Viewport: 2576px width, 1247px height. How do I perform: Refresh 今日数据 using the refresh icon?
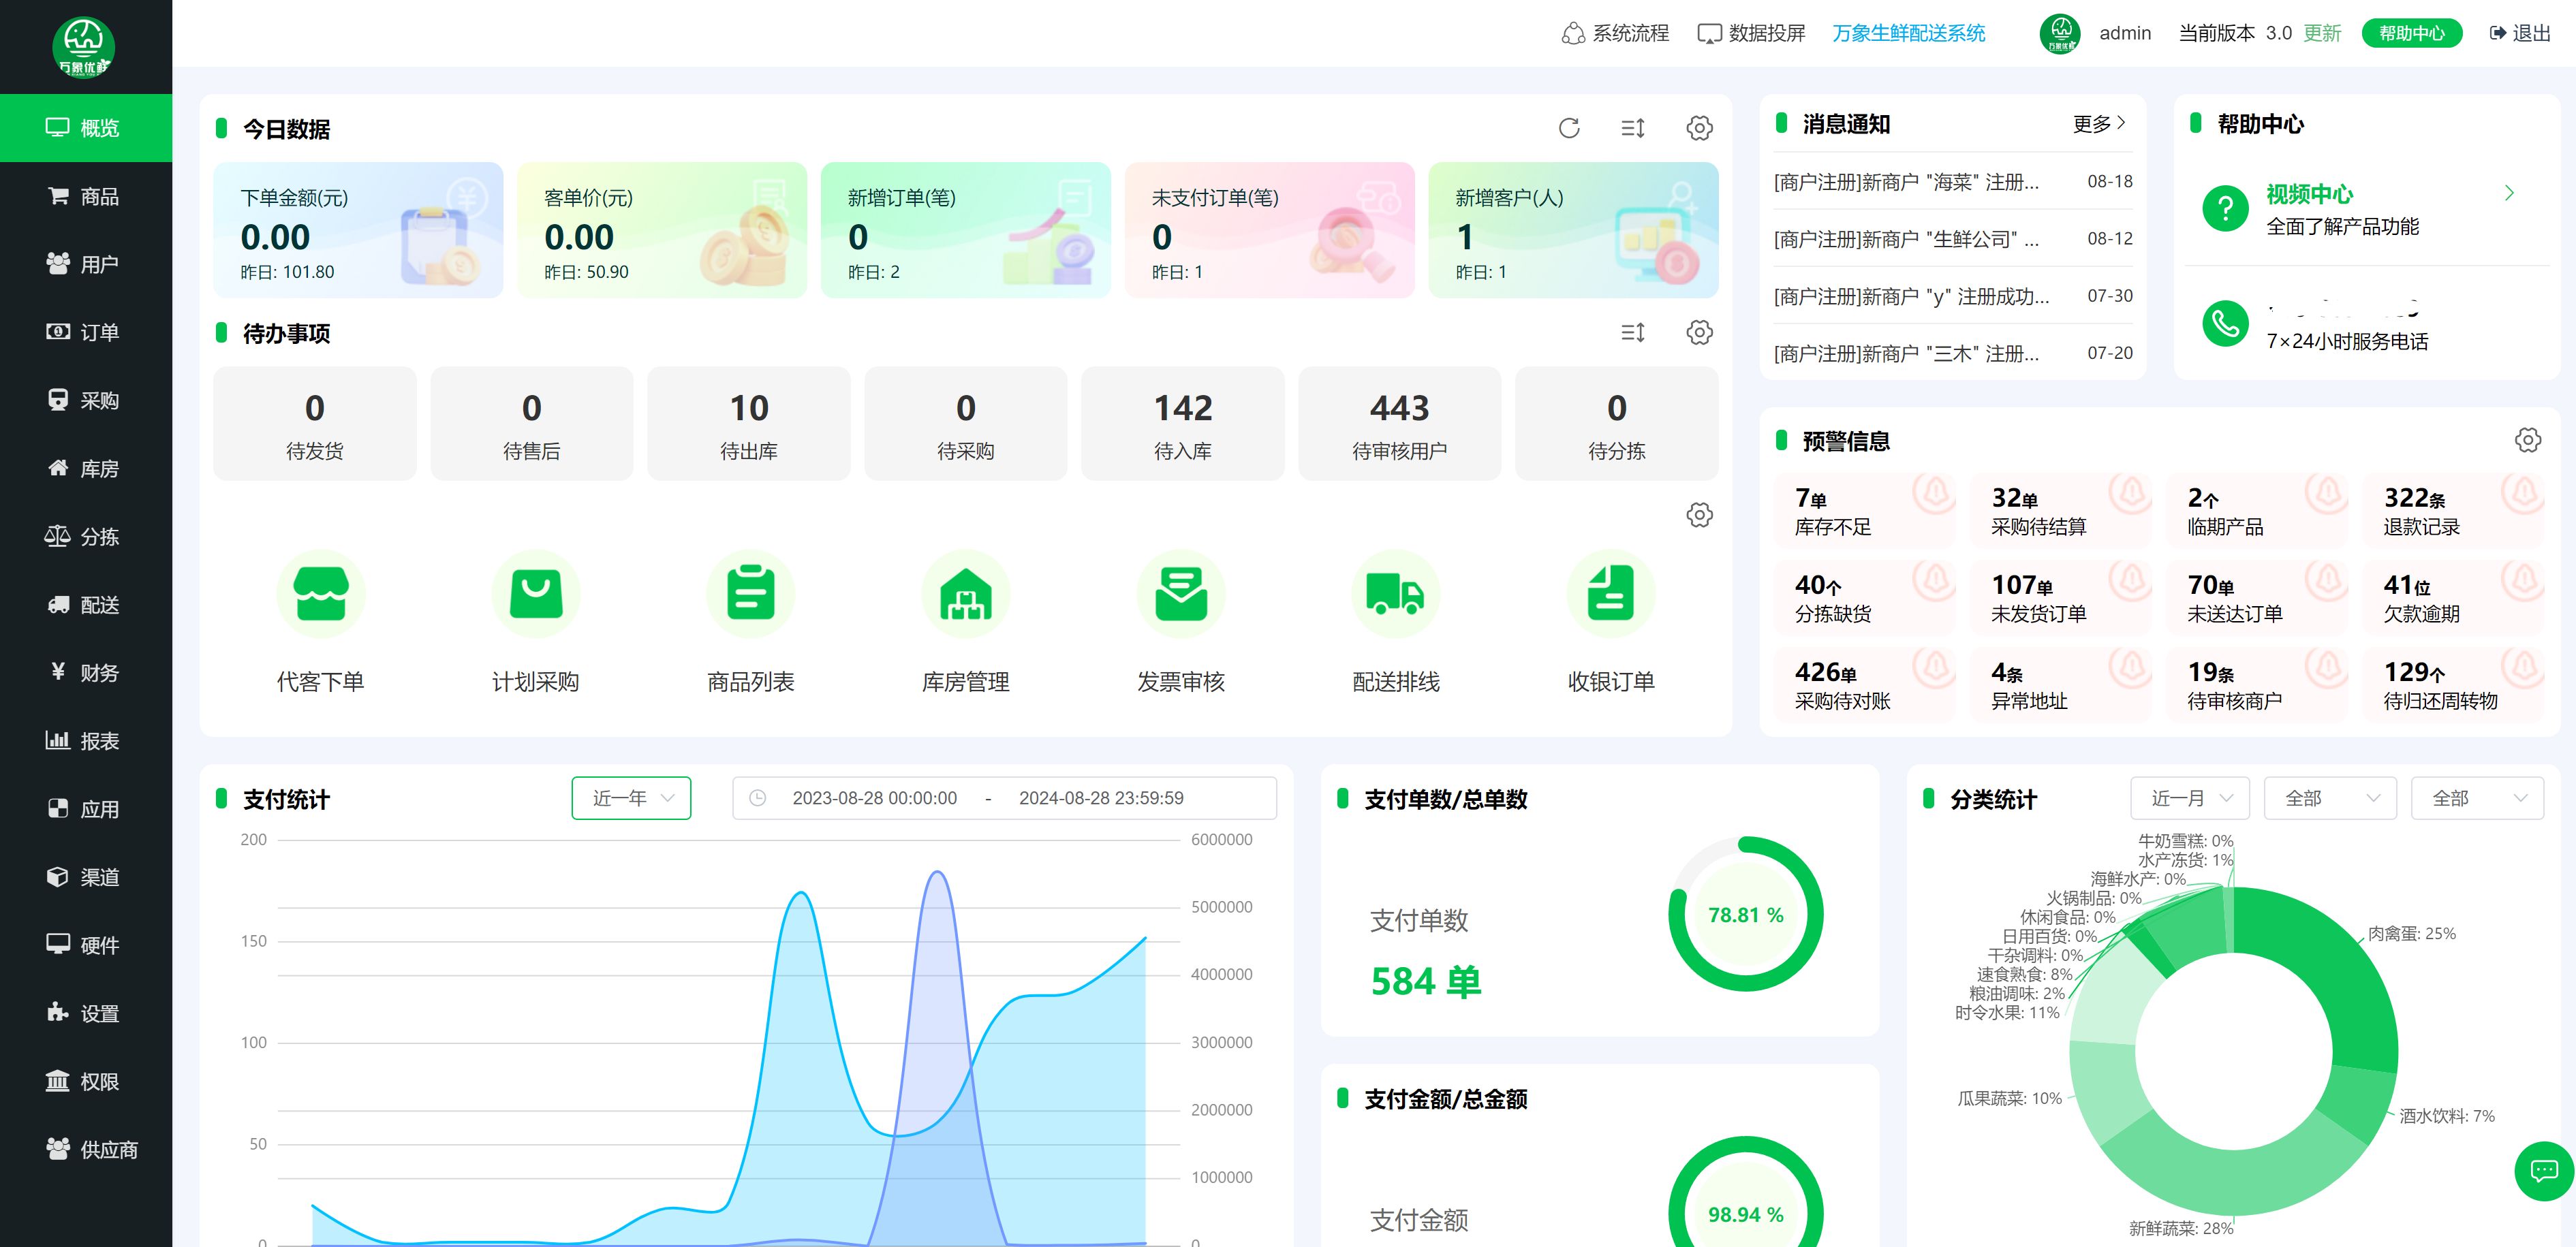point(1569,128)
